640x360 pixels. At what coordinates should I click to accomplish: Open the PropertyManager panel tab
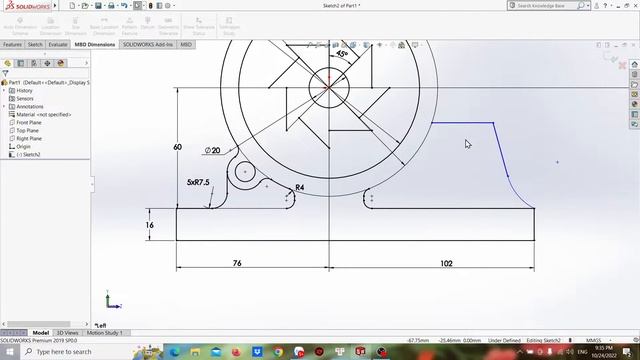(20, 63)
